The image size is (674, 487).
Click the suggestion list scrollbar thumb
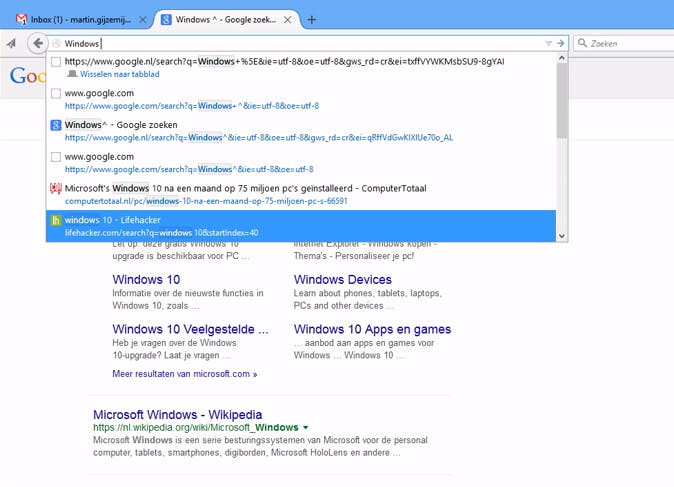pos(561,101)
